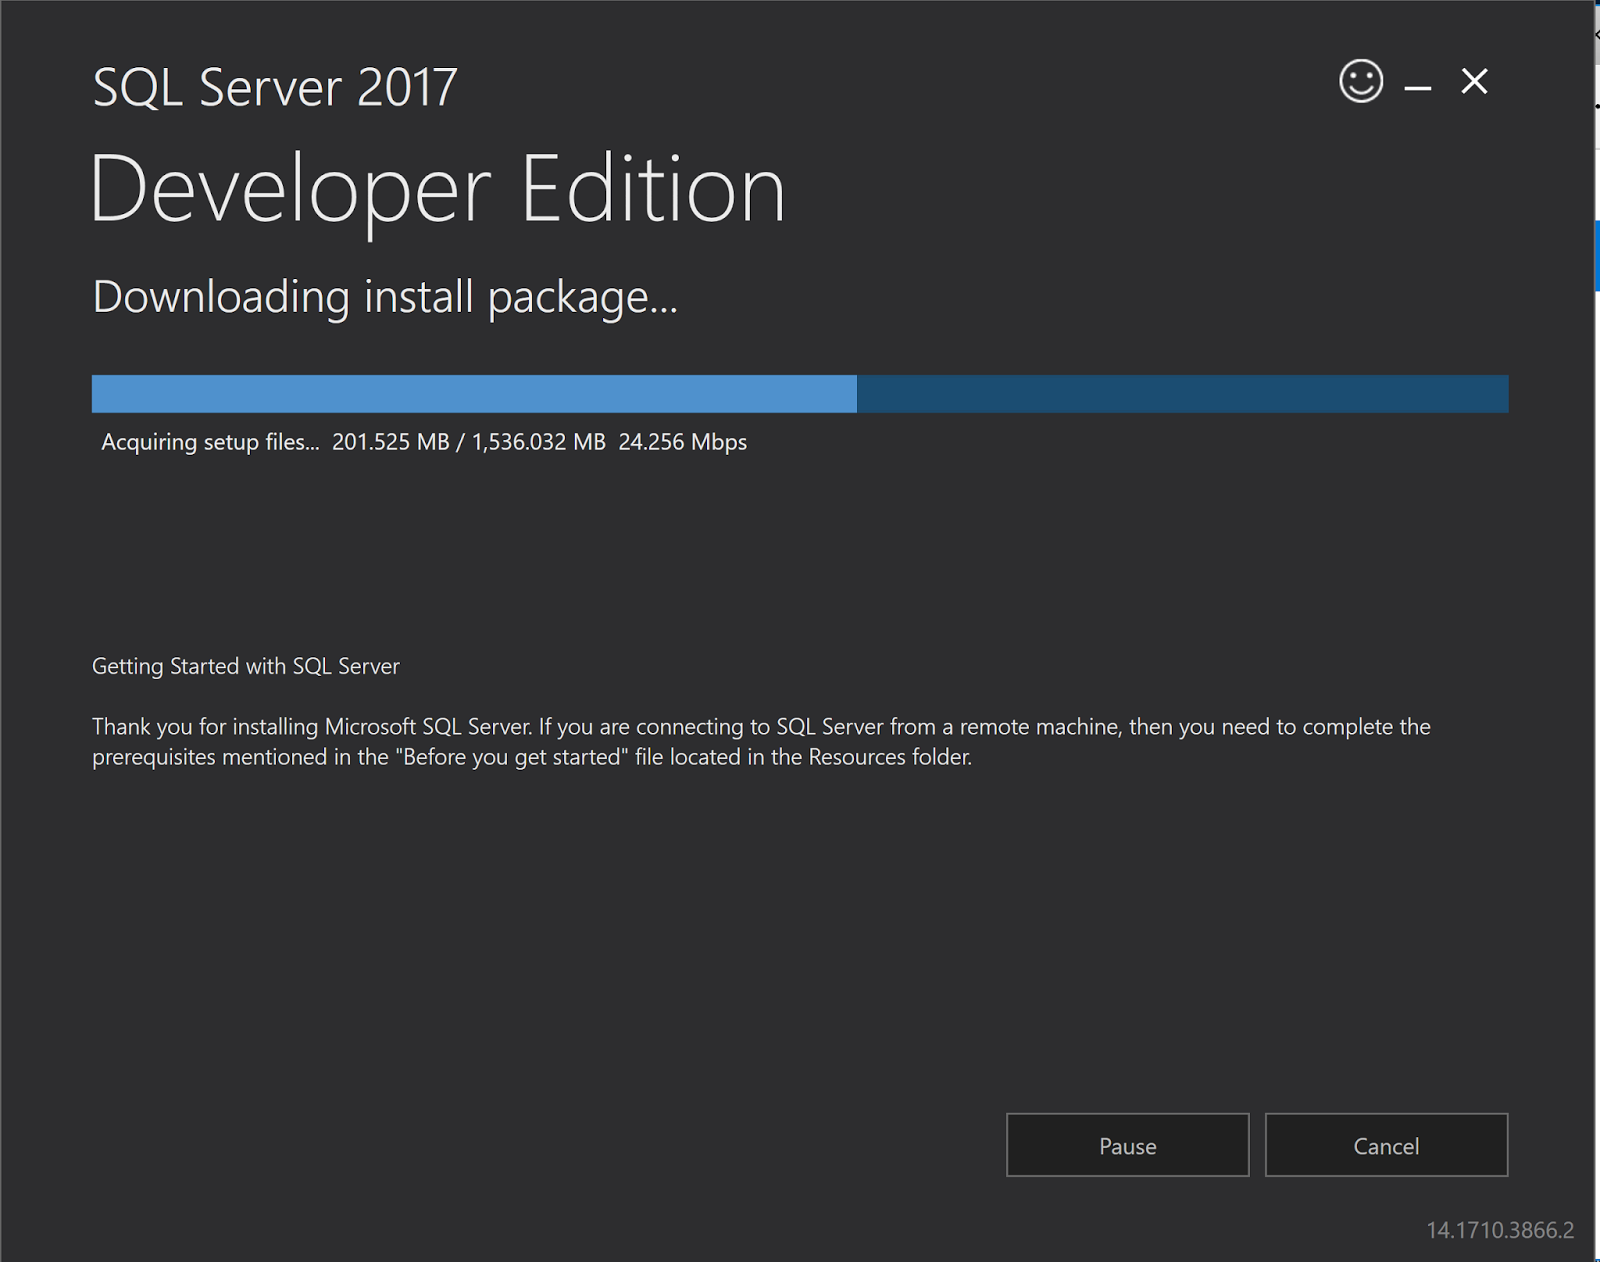Viewport: 1600px width, 1262px height.
Task: Click the download progress bar
Action: pos(800,393)
